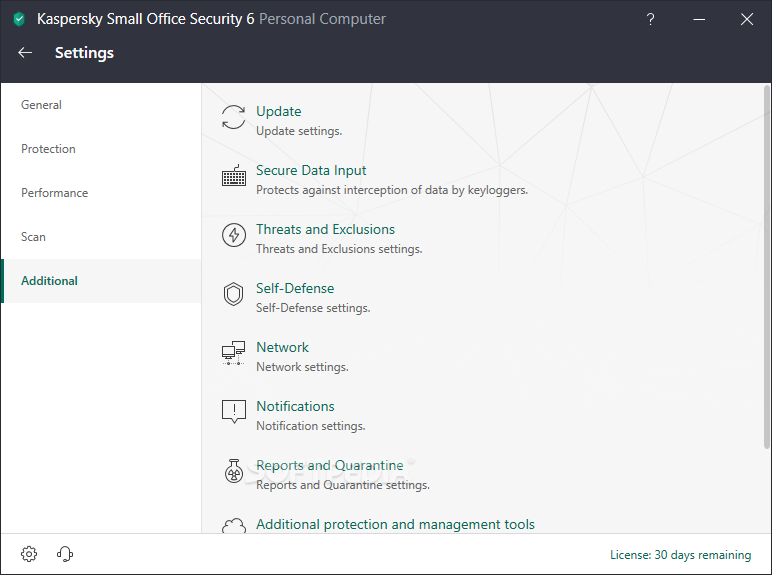This screenshot has width=772, height=575.
Task: Open the Notifications link
Action: (295, 406)
